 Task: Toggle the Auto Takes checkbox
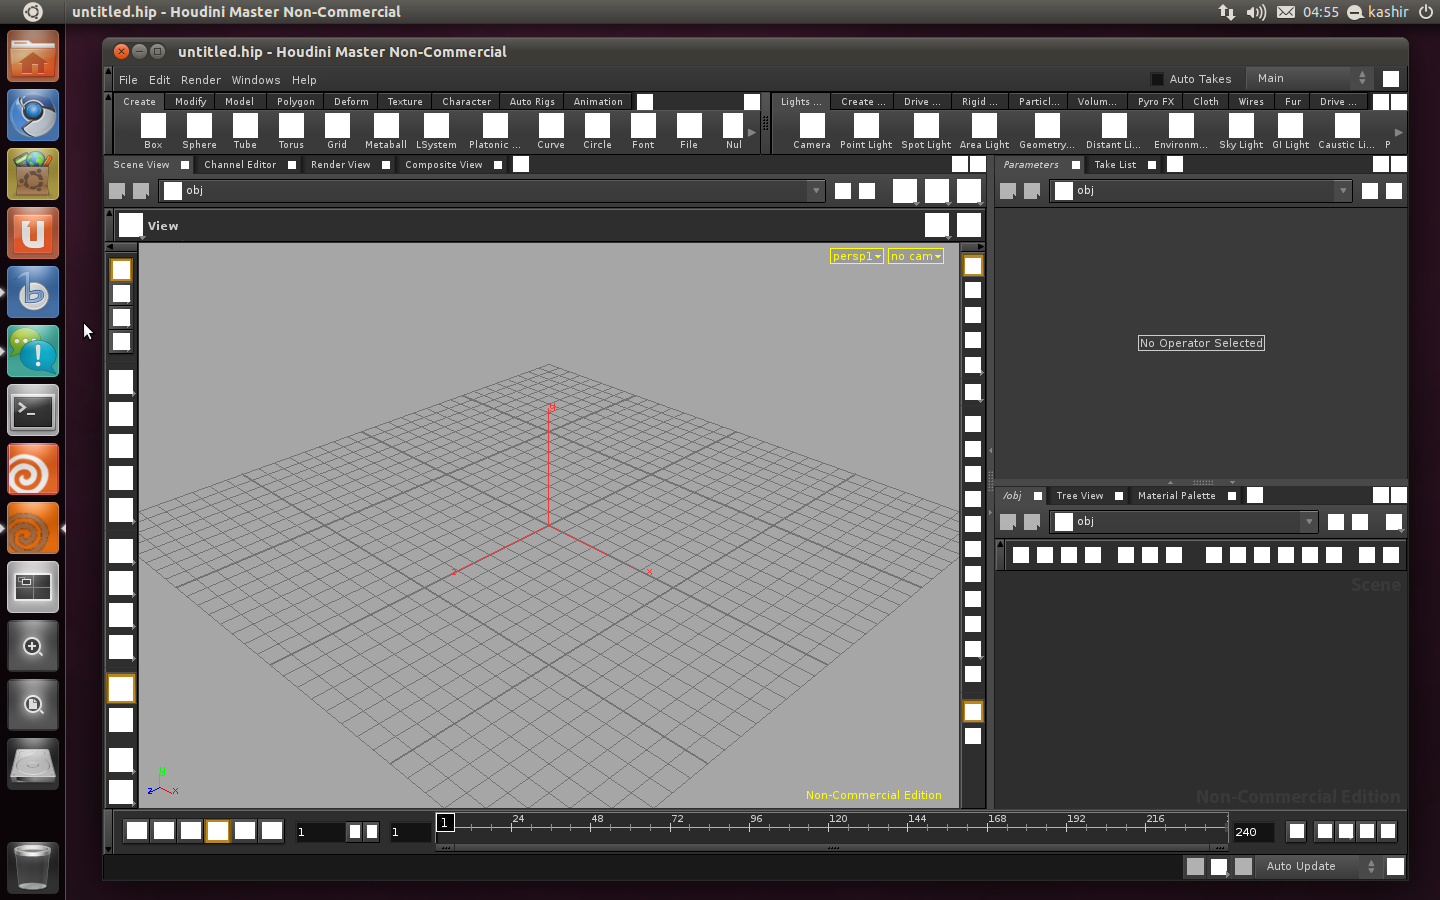(x=1157, y=79)
